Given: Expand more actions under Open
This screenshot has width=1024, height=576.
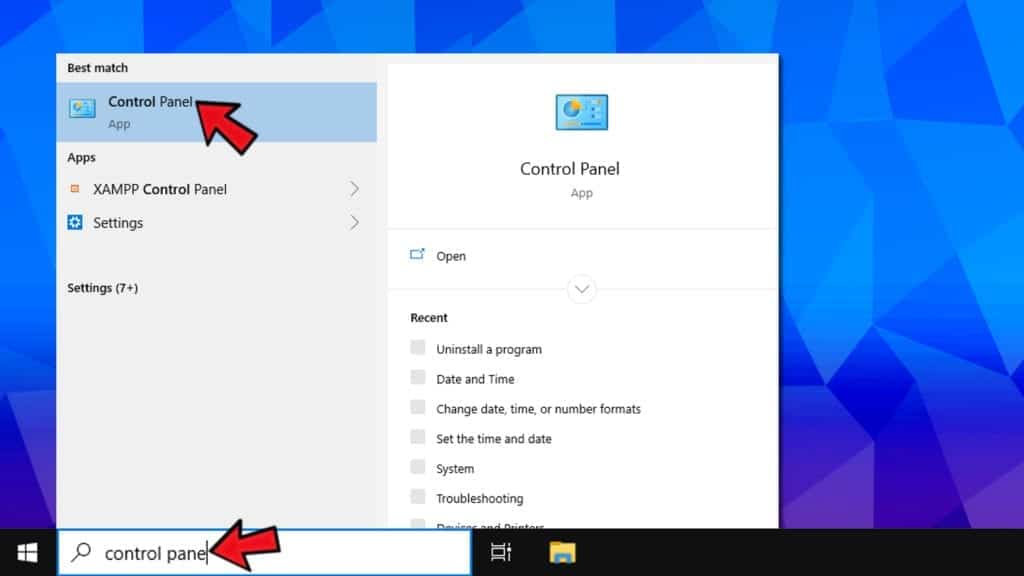Looking at the screenshot, I should 581,289.
